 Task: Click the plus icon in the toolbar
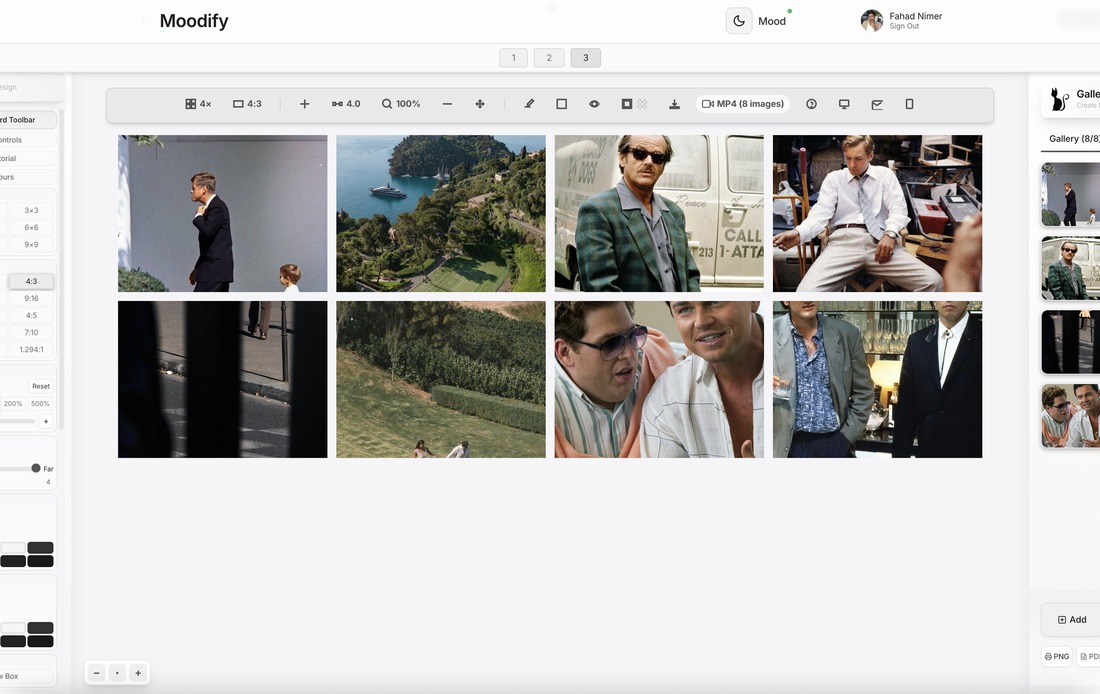coord(304,104)
